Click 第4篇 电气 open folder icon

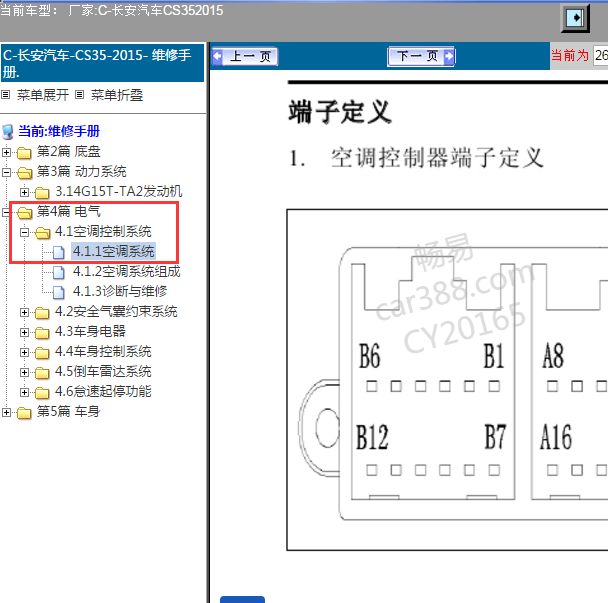(24, 213)
